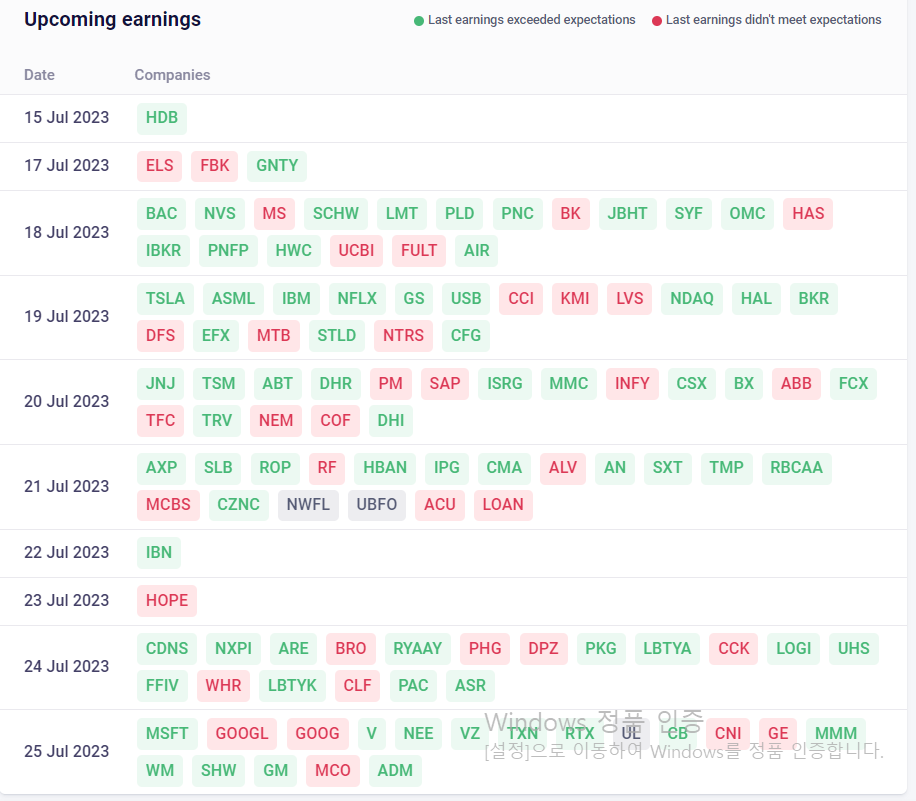Select the ELS ticker on 17 Jul
Viewport: 916px width, 801px height.
pos(159,166)
